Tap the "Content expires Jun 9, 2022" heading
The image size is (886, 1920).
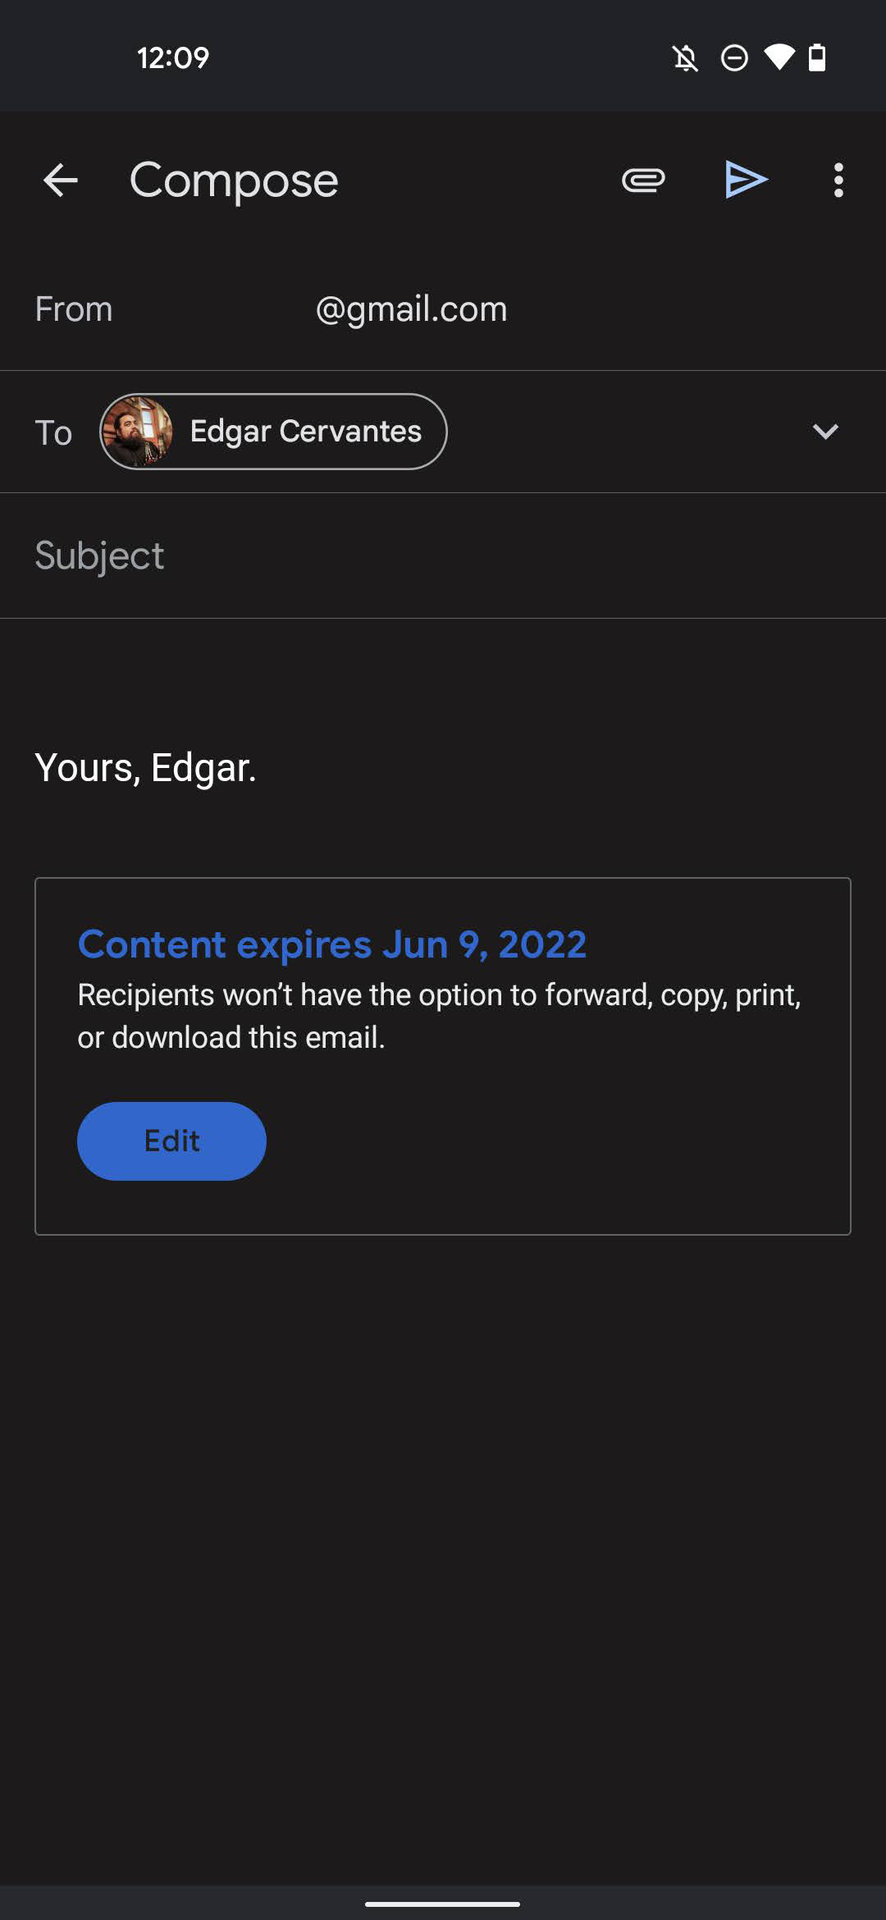pos(332,944)
